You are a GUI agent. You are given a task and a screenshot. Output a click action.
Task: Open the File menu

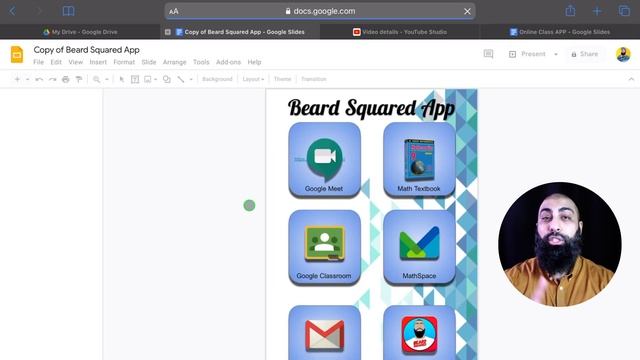coord(38,62)
